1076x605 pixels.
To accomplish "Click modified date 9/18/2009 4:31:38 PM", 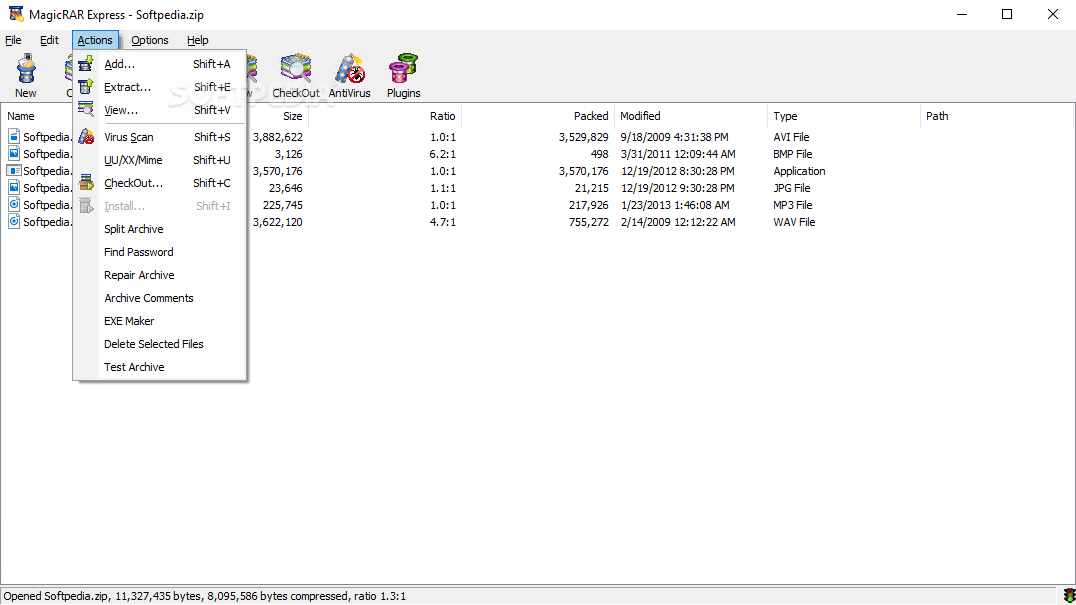I will click(x=675, y=137).
